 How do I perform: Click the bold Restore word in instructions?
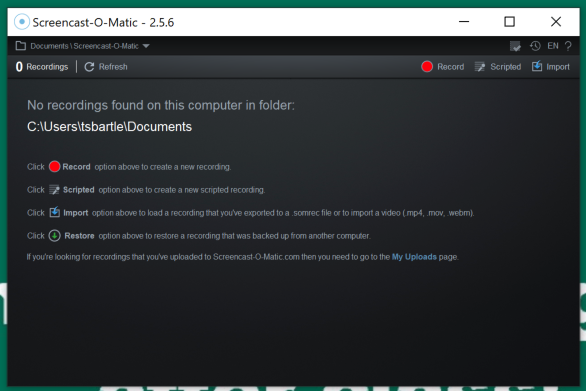click(x=79, y=236)
